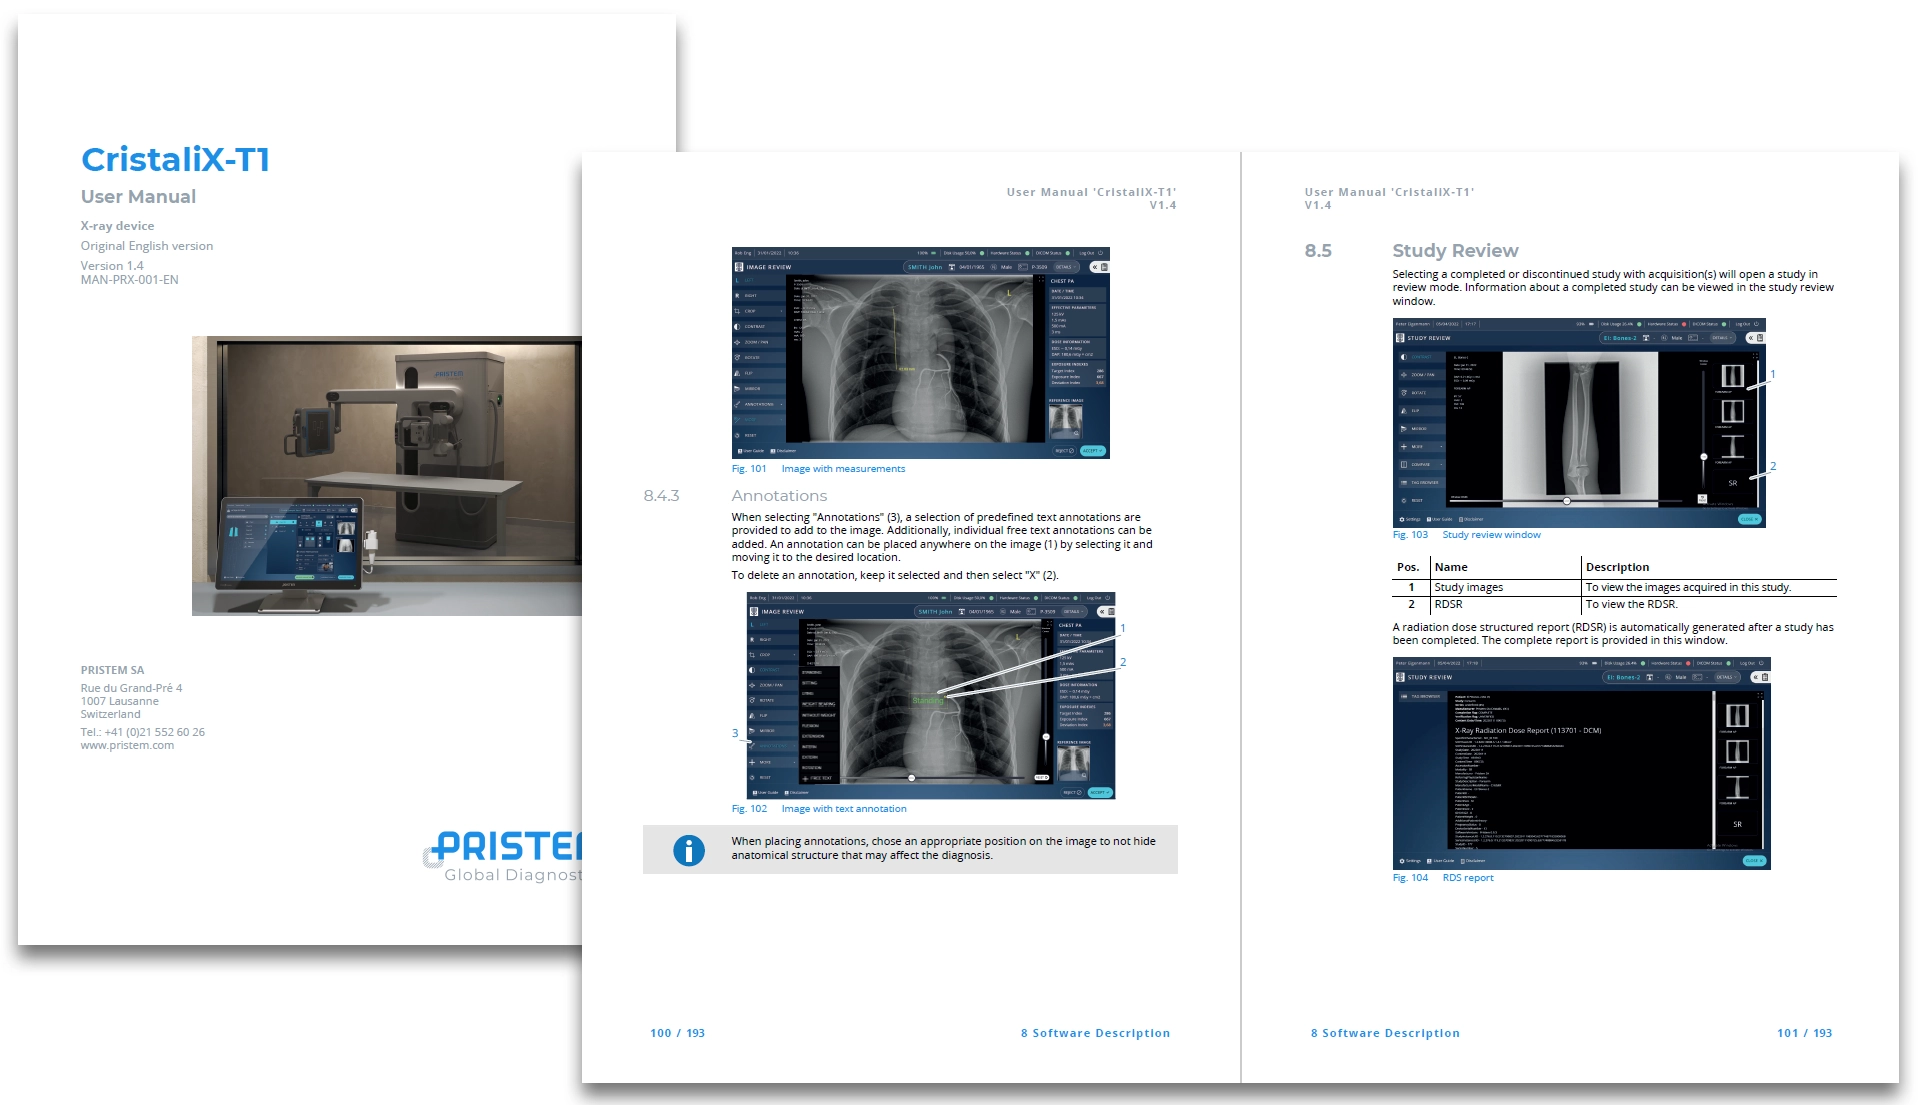Open the Tag Browser in Fig. 104 screenshot
This screenshot has height=1105, width=1920.
[x=1422, y=697]
